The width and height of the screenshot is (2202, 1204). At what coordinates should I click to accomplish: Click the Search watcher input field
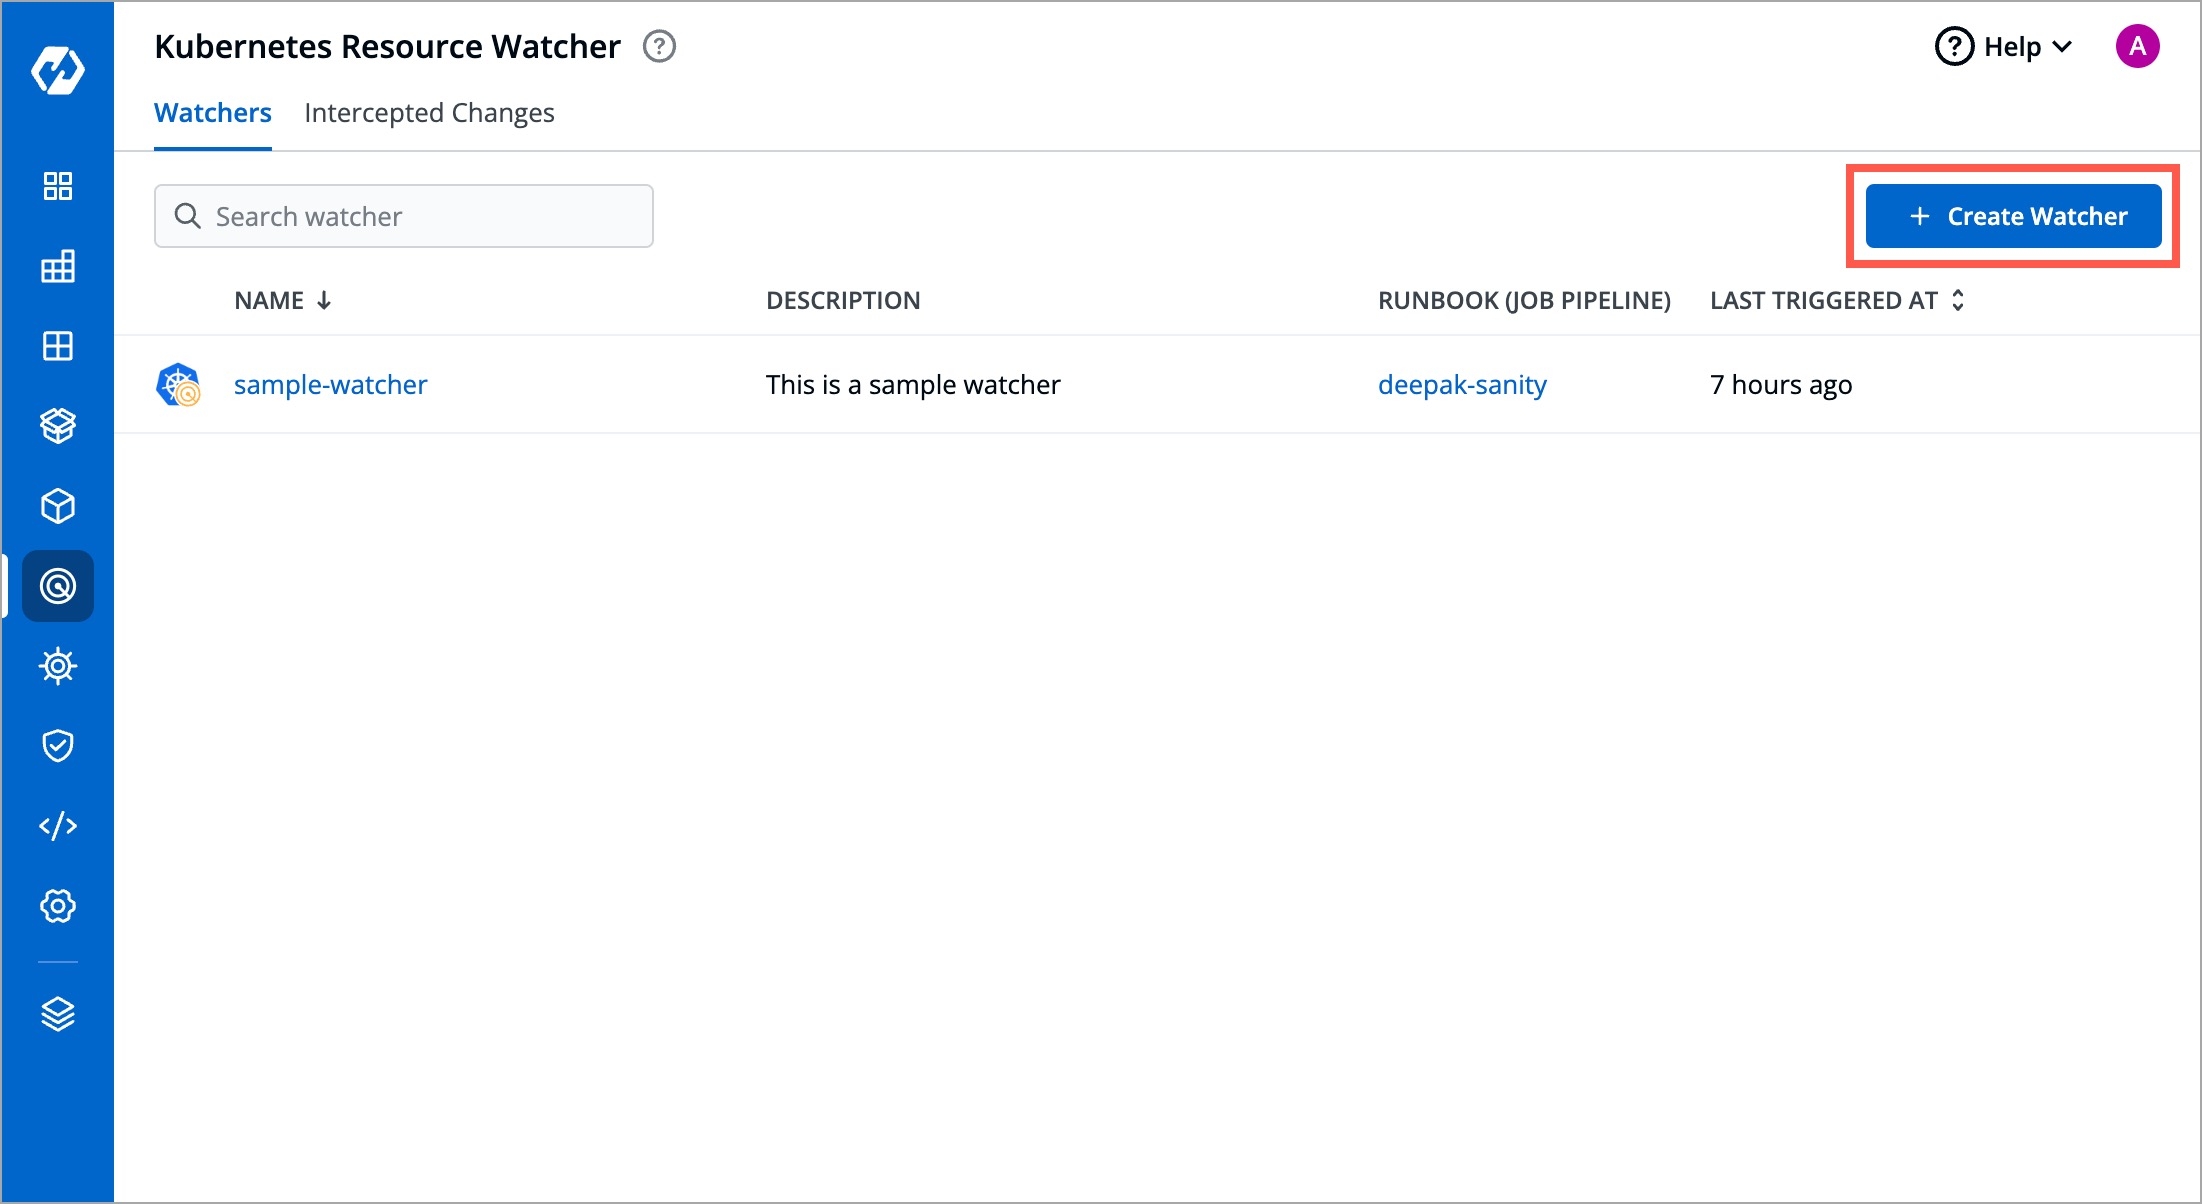pos(404,216)
